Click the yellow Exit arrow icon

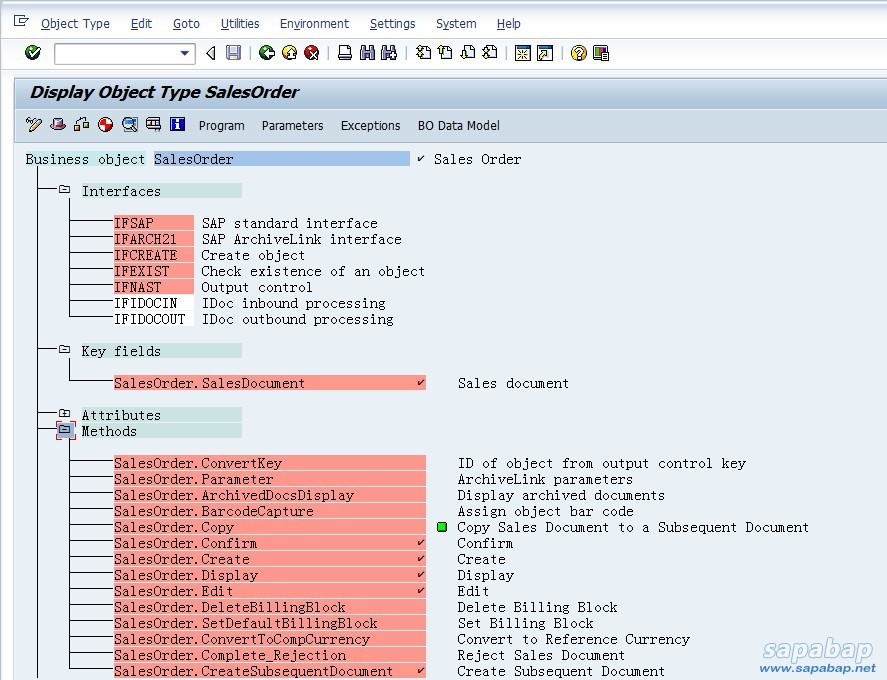click(289, 53)
